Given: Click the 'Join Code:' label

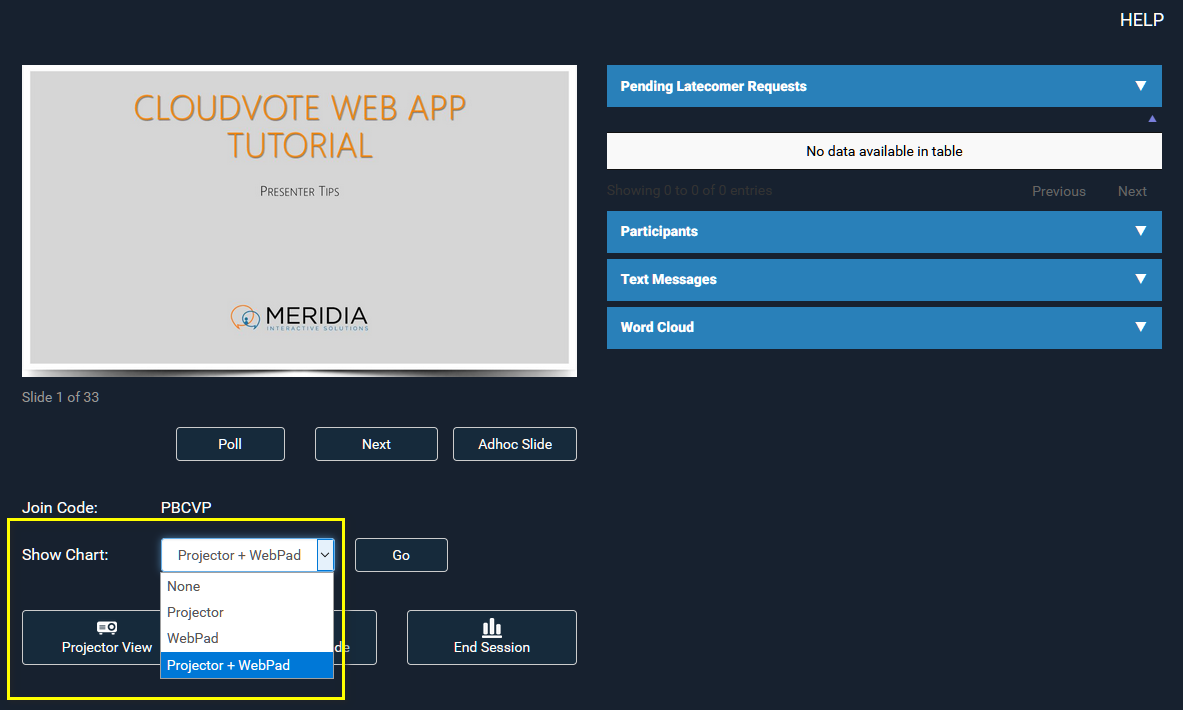Looking at the screenshot, I should click(x=60, y=508).
